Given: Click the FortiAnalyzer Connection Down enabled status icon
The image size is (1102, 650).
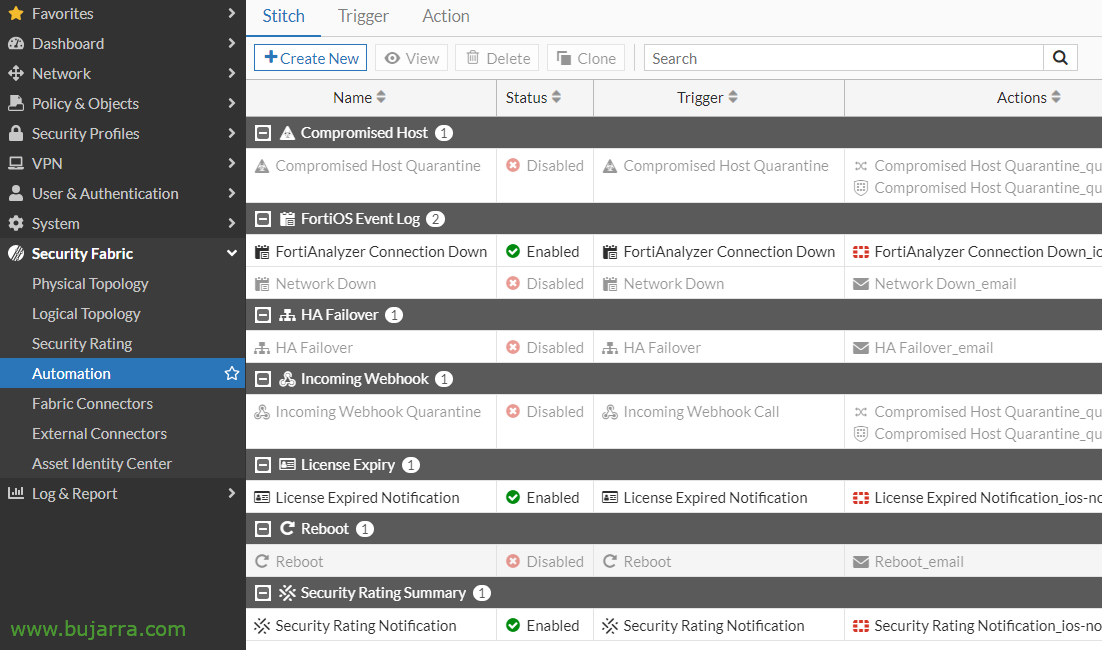Looking at the screenshot, I should (x=513, y=252).
